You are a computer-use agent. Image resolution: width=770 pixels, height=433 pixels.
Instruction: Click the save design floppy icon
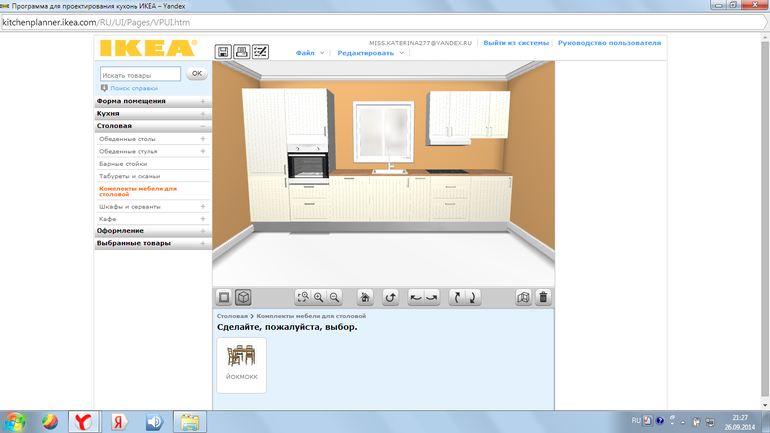pyautogui.click(x=223, y=52)
